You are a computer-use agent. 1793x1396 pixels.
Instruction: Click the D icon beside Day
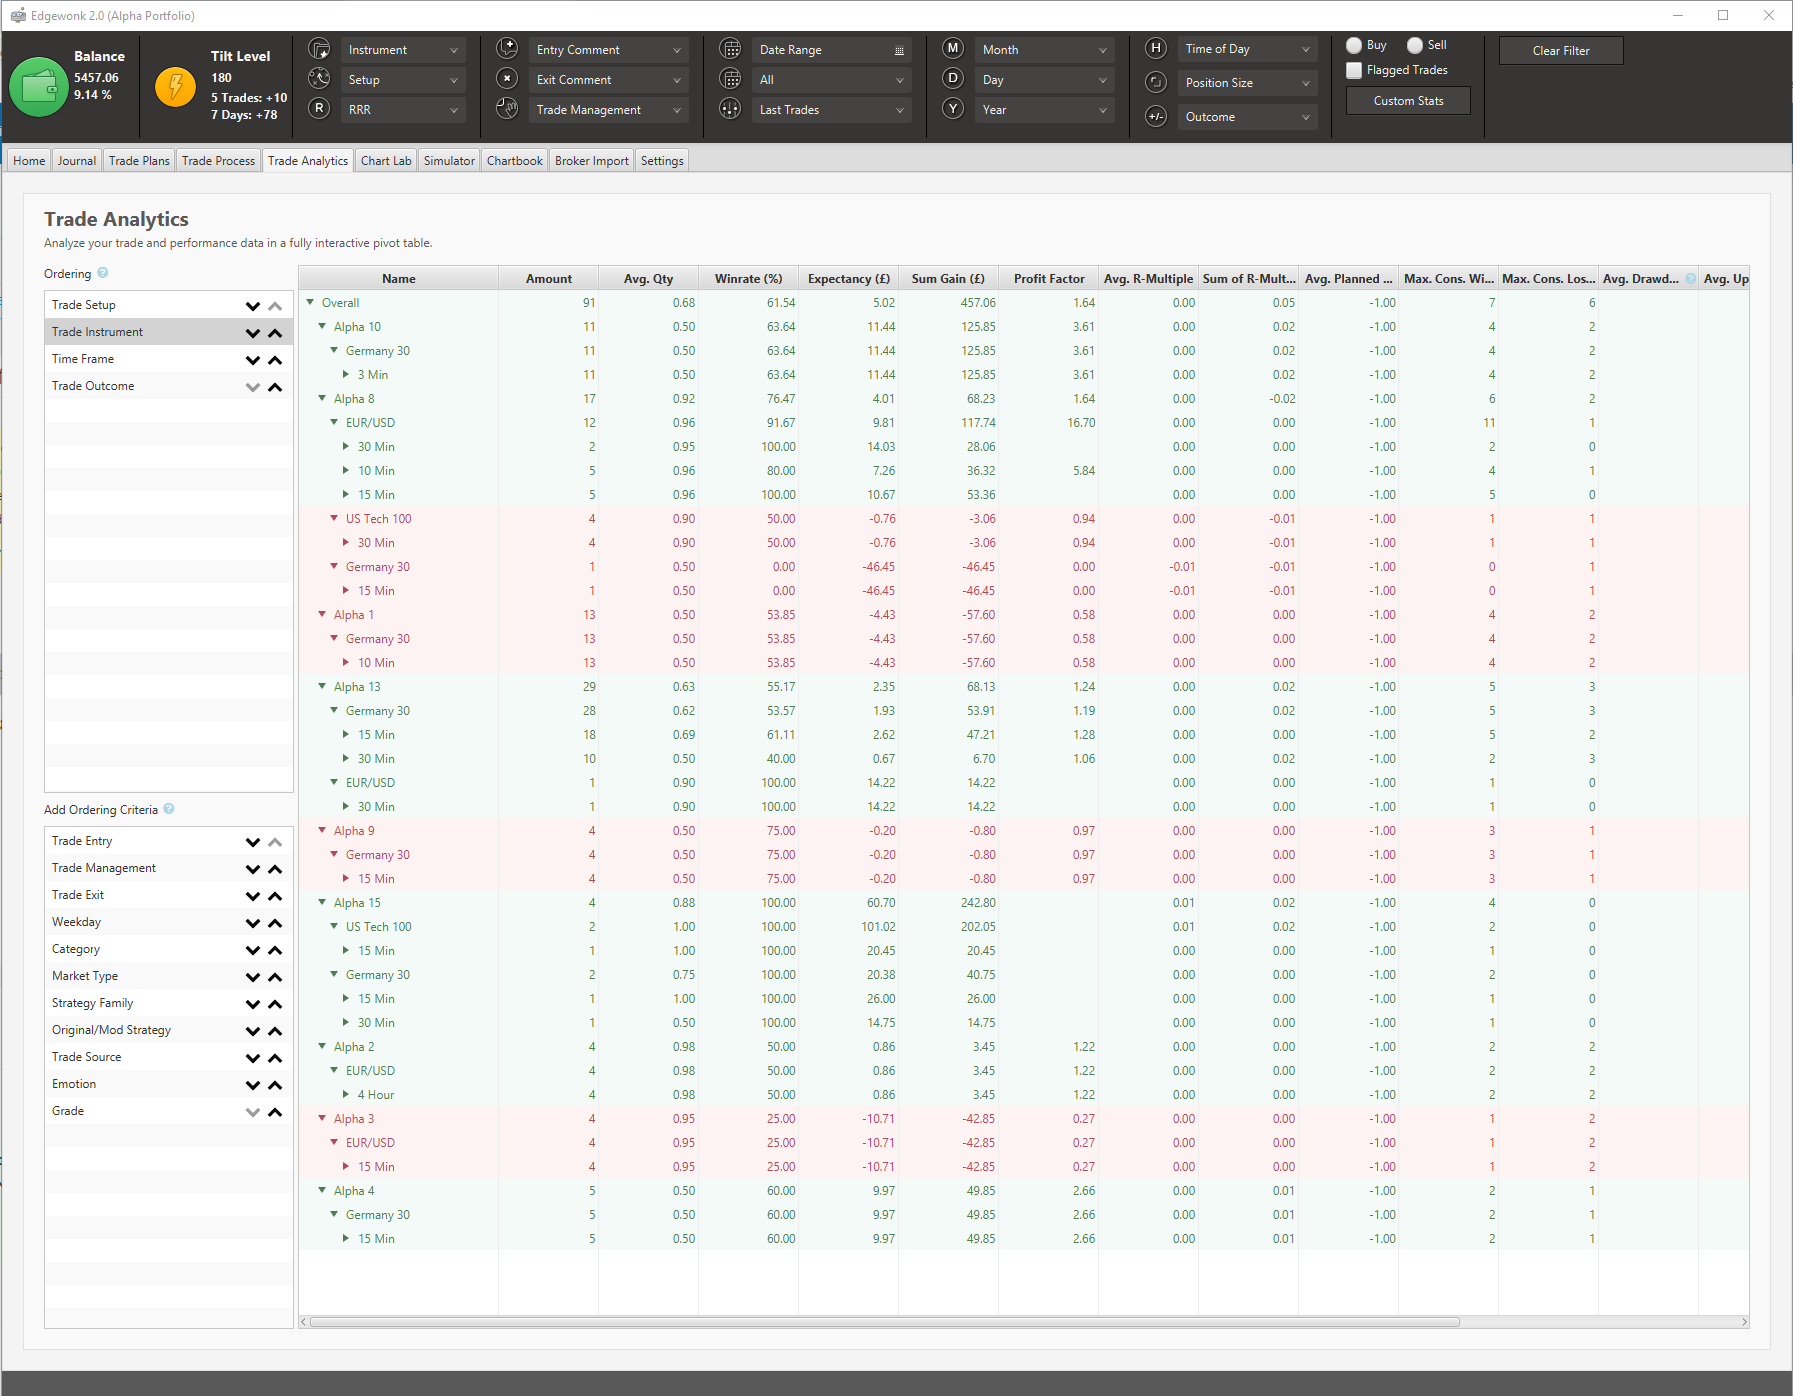coord(954,79)
